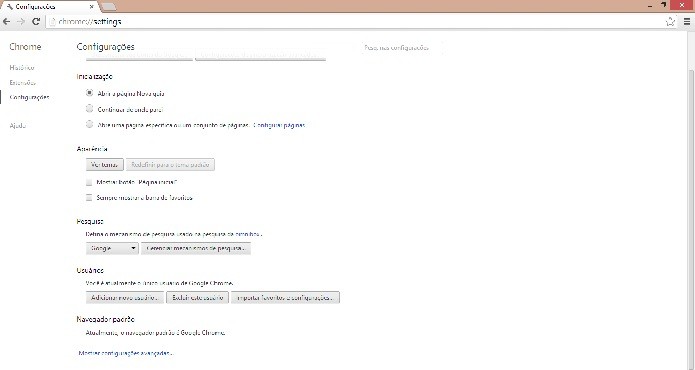Bookmark this page with the star icon

(670, 21)
